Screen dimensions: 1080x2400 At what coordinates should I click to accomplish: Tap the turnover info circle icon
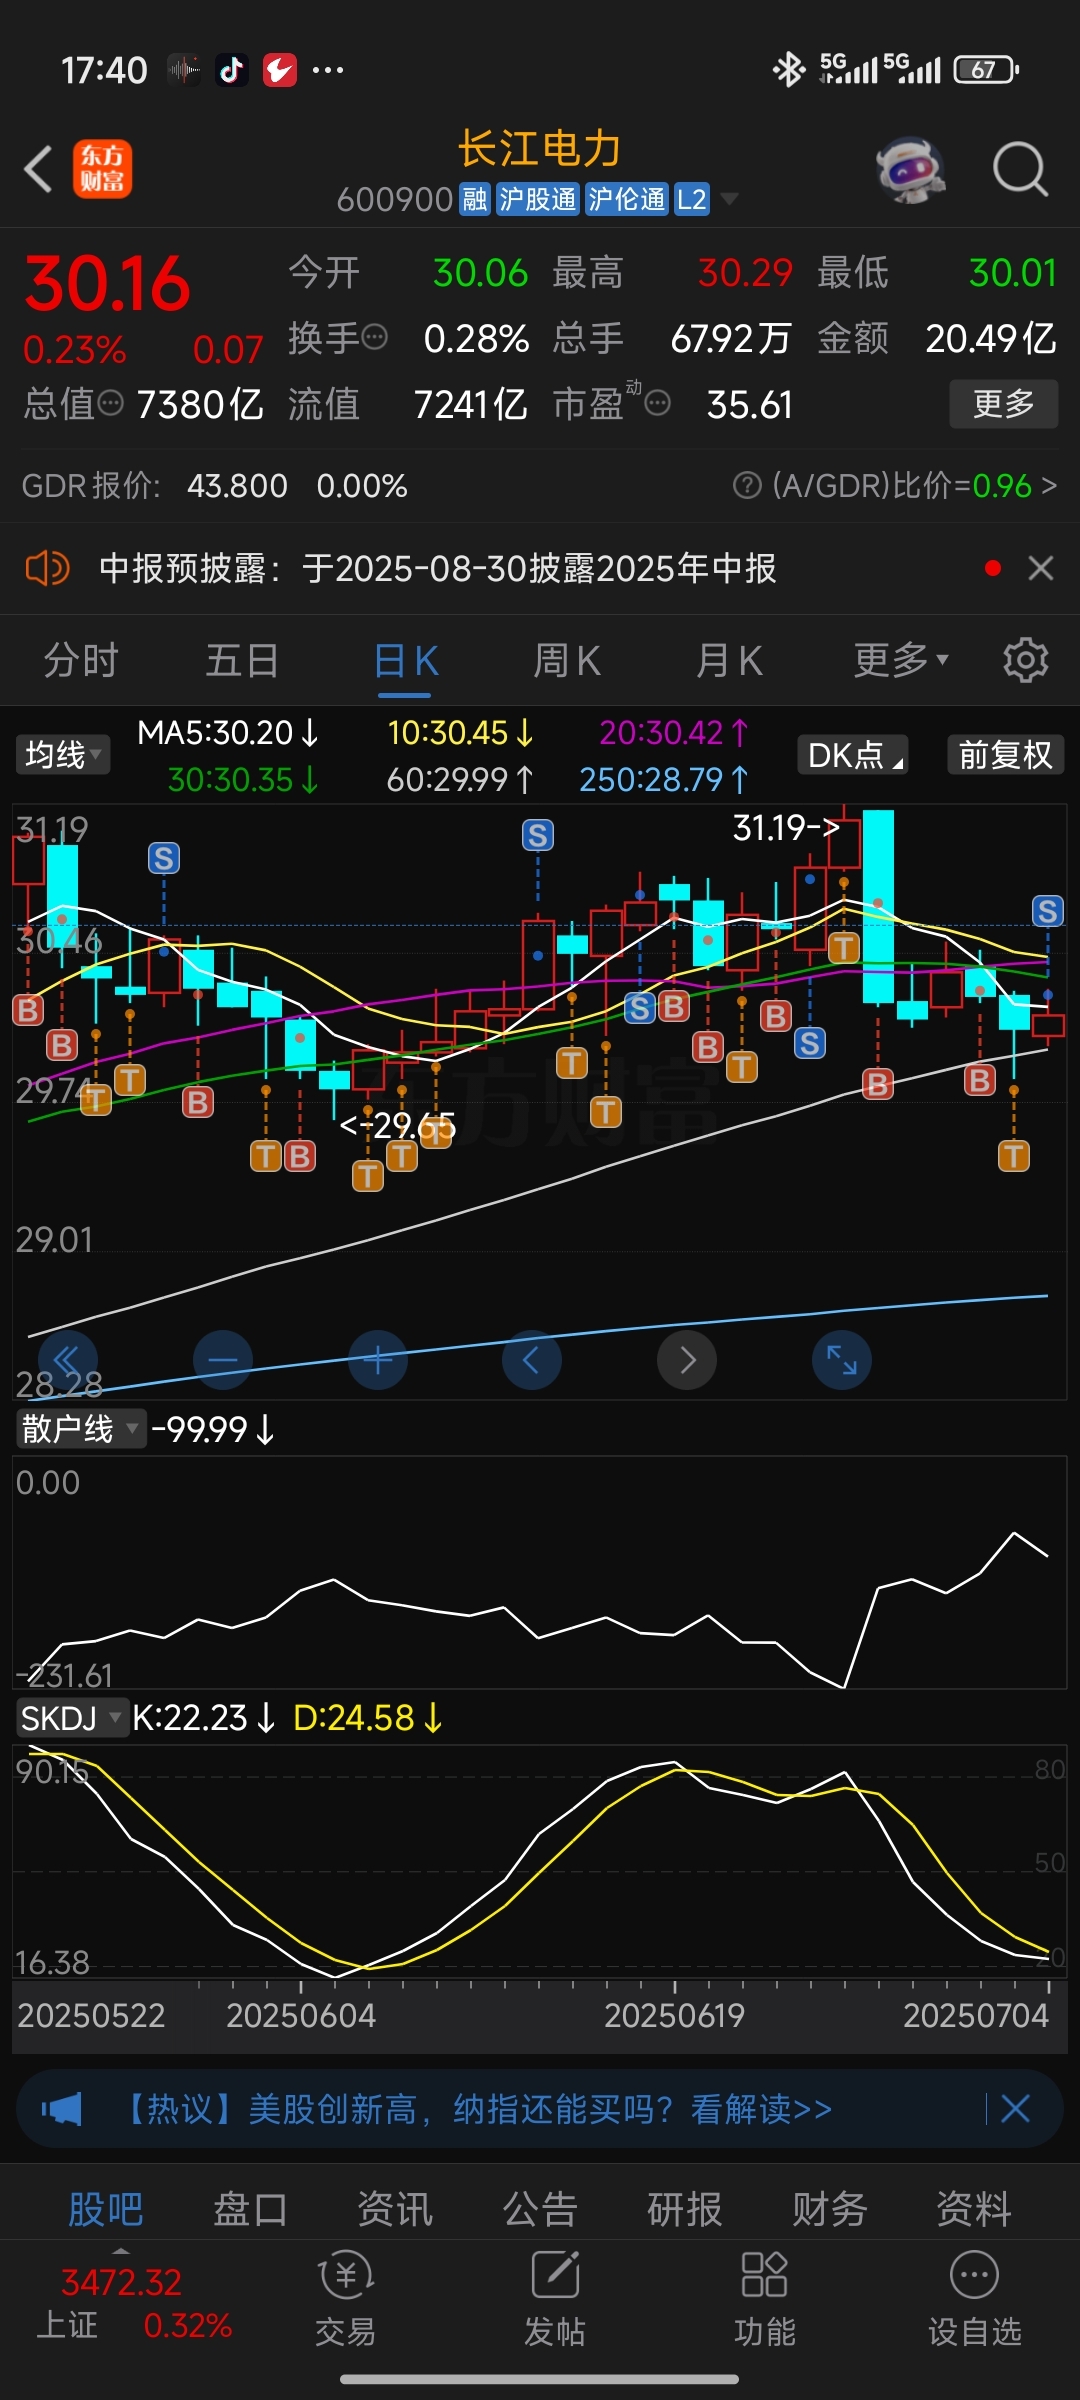(375, 337)
